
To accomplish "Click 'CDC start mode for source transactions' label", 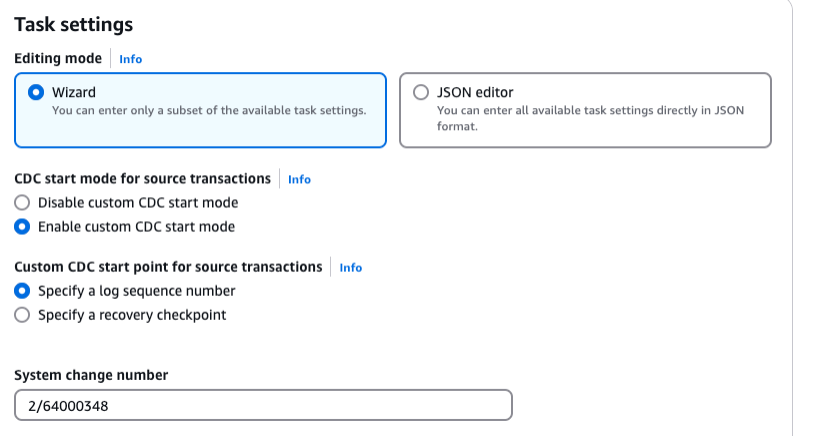I will [142, 179].
